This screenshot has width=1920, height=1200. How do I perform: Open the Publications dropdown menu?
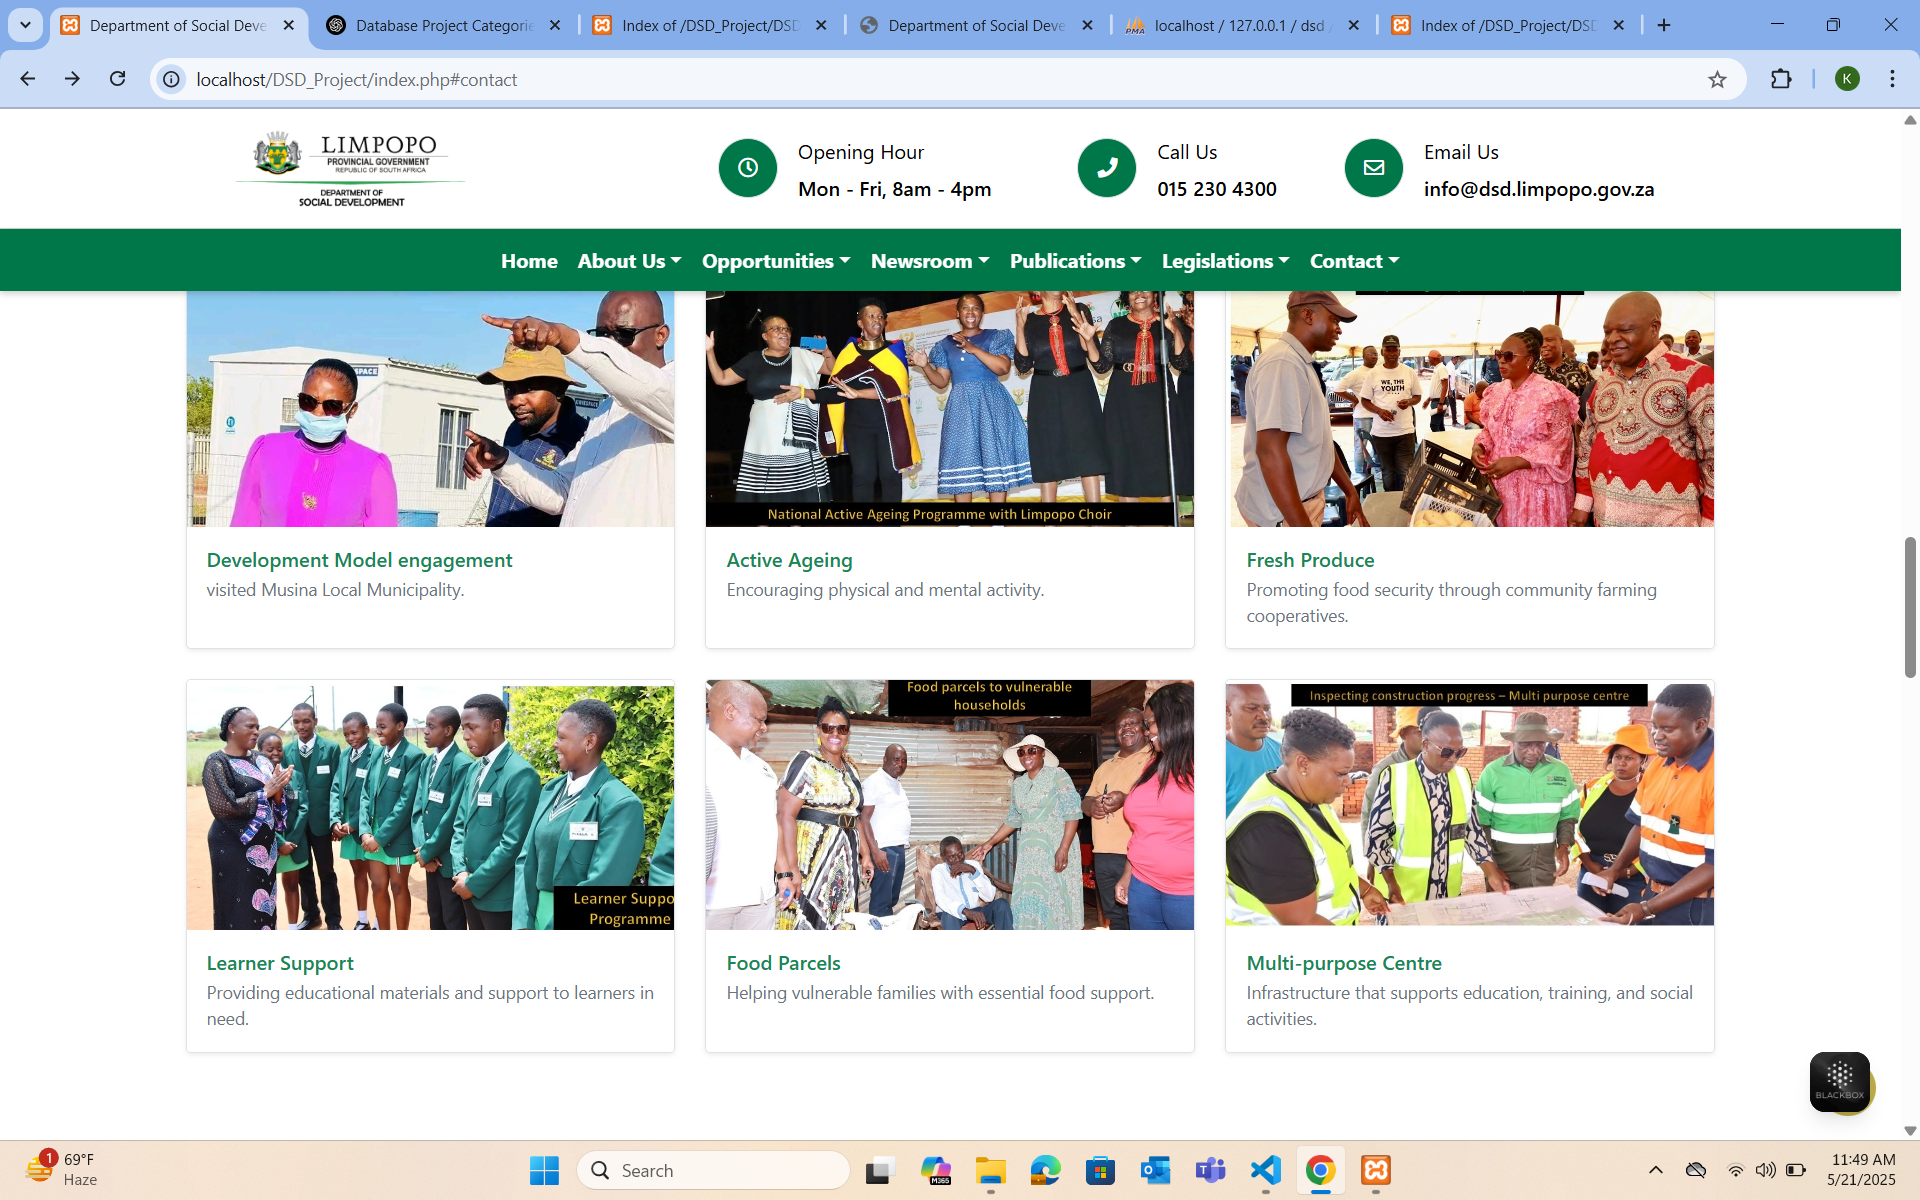click(x=1075, y=261)
